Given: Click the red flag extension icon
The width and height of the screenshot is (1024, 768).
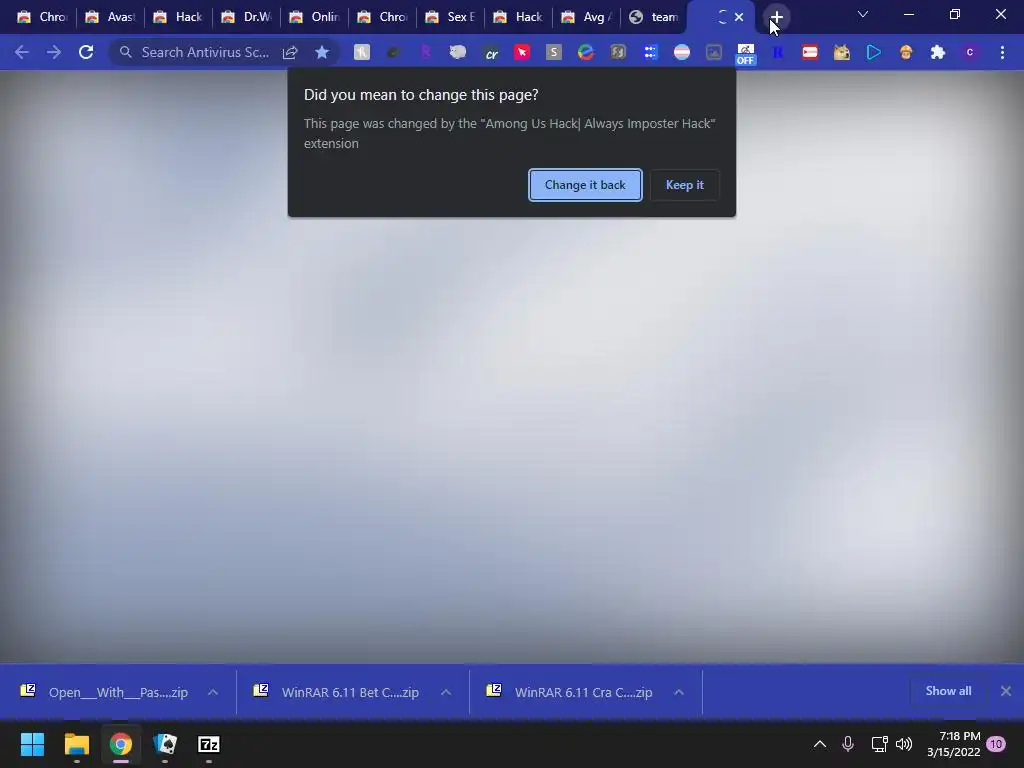Looking at the screenshot, I should 810,52.
